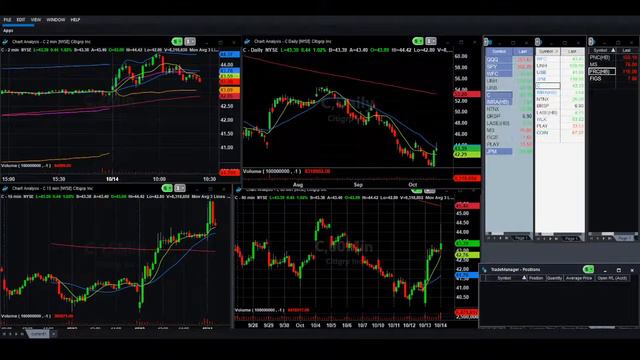Click chart icon of C 60 min window
The height and width of the screenshot is (360, 640).
click(x=239, y=190)
